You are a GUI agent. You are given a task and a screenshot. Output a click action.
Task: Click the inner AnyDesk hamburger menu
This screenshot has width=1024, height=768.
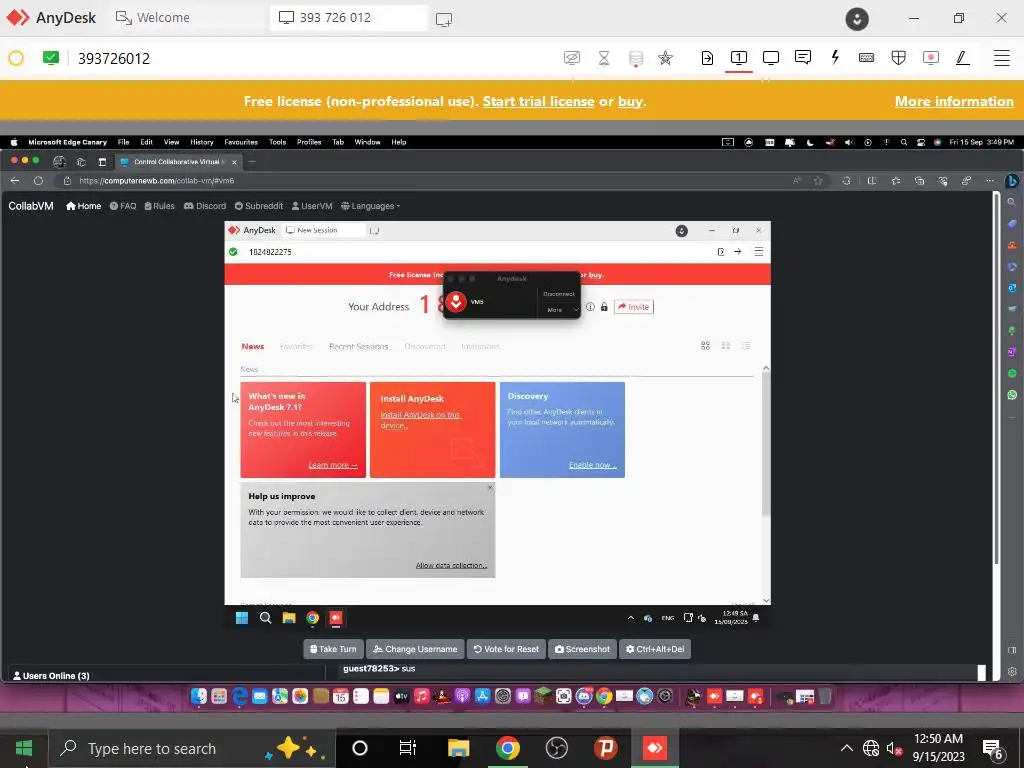pyautogui.click(x=759, y=251)
